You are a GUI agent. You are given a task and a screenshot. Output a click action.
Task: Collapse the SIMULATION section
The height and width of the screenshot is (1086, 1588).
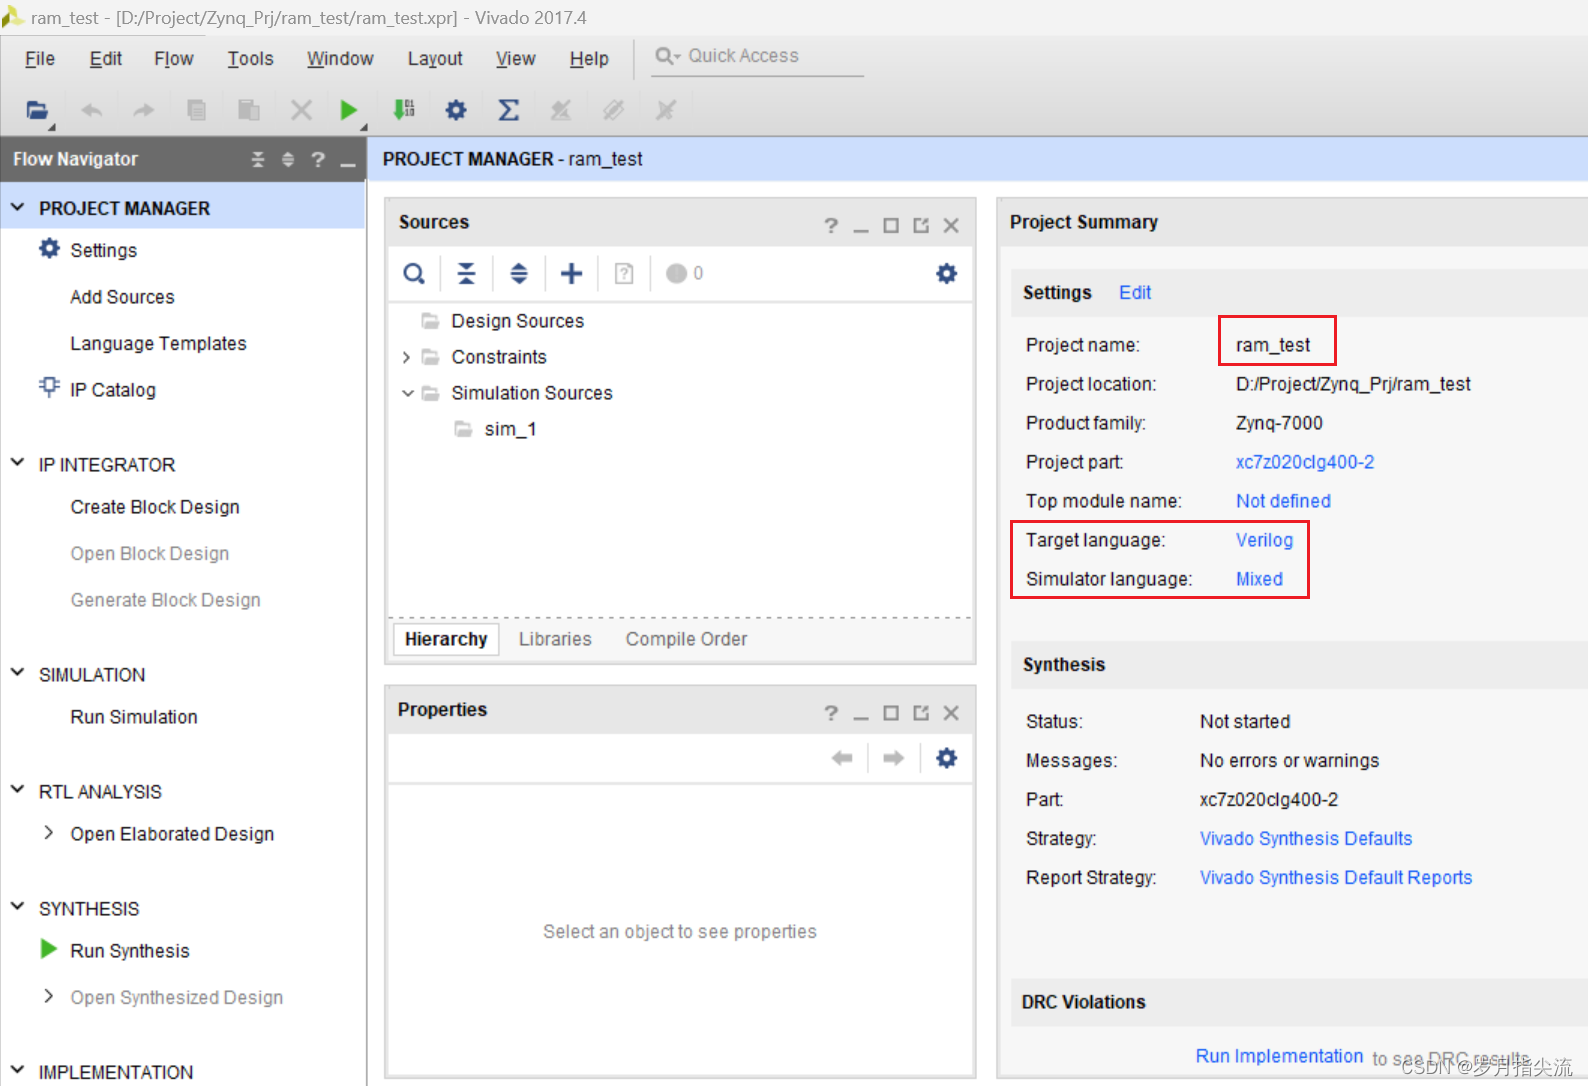17,673
